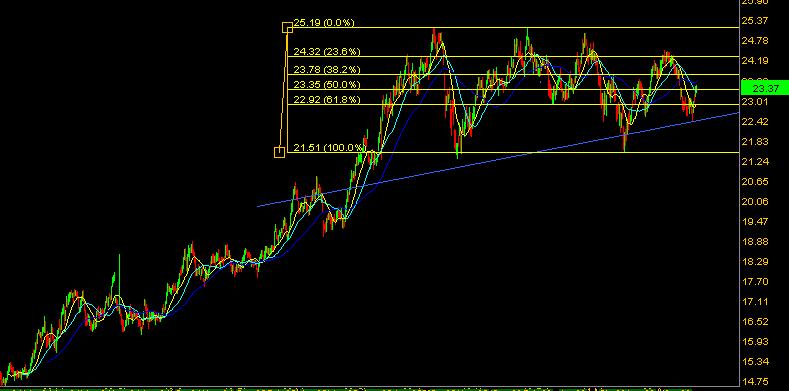Viewport: 789px width, 391px height.
Task: Select the Fibonacci top anchor handle at 25.19
Action: coord(287,27)
